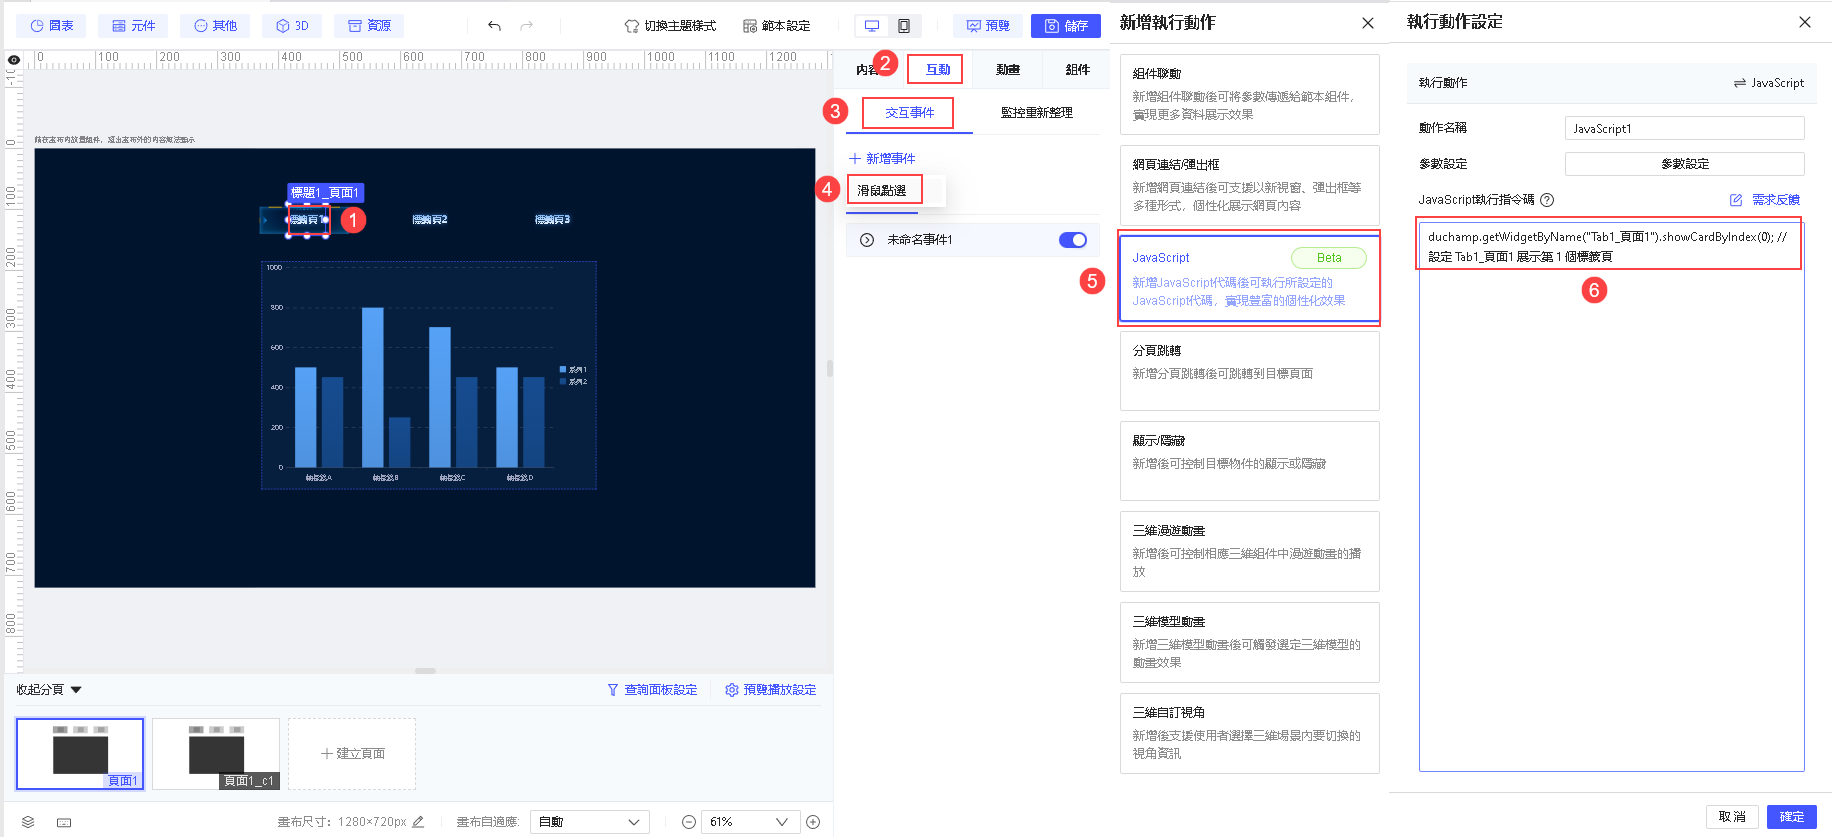Click the 動作名稱 input field
The width and height of the screenshot is (1832, 837).
click(1684, 128)
